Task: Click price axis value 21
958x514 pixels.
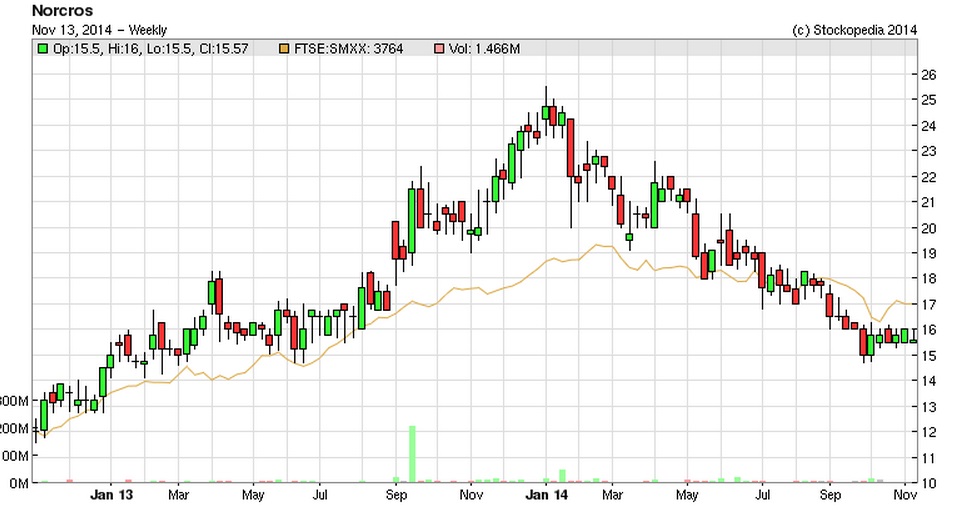Action: click(929, 202)
